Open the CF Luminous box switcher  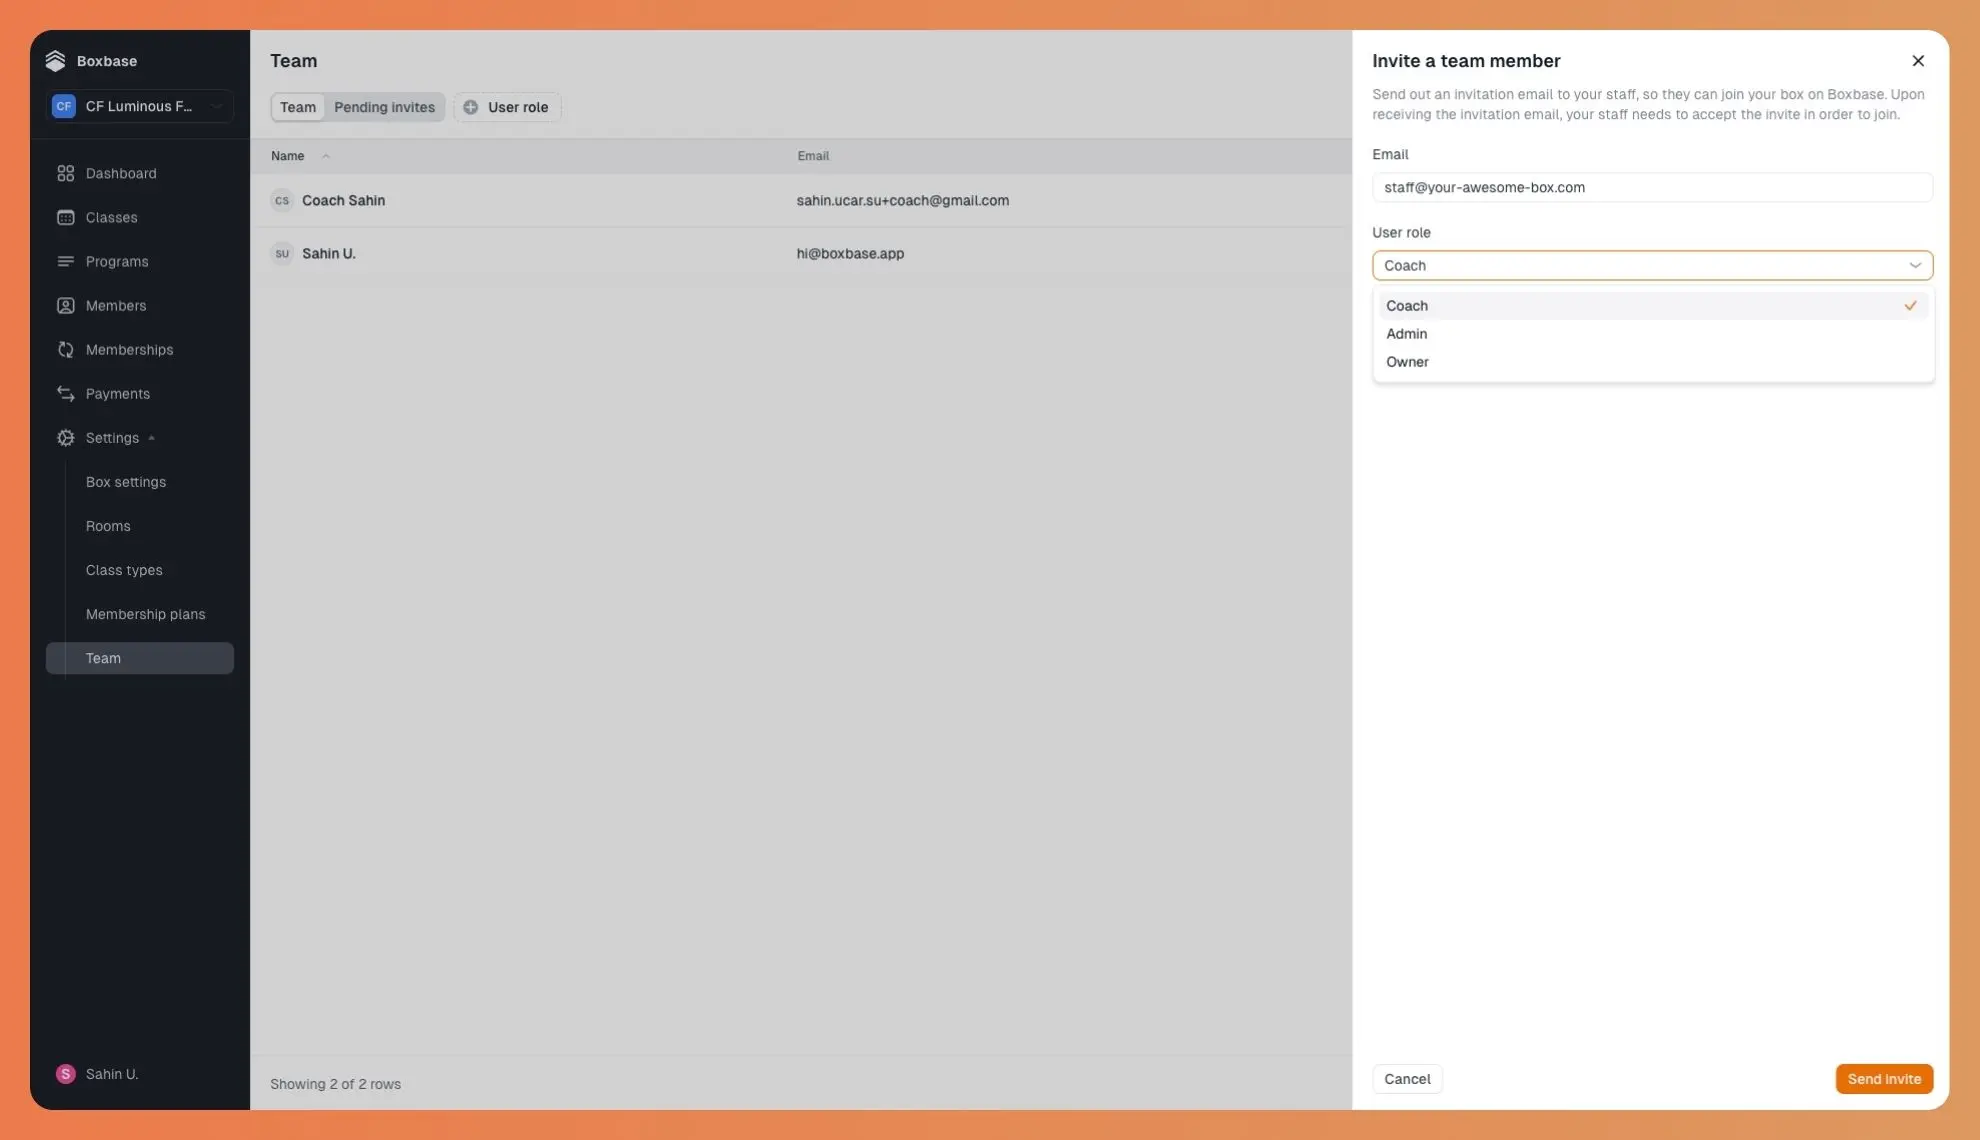(140, 106)
